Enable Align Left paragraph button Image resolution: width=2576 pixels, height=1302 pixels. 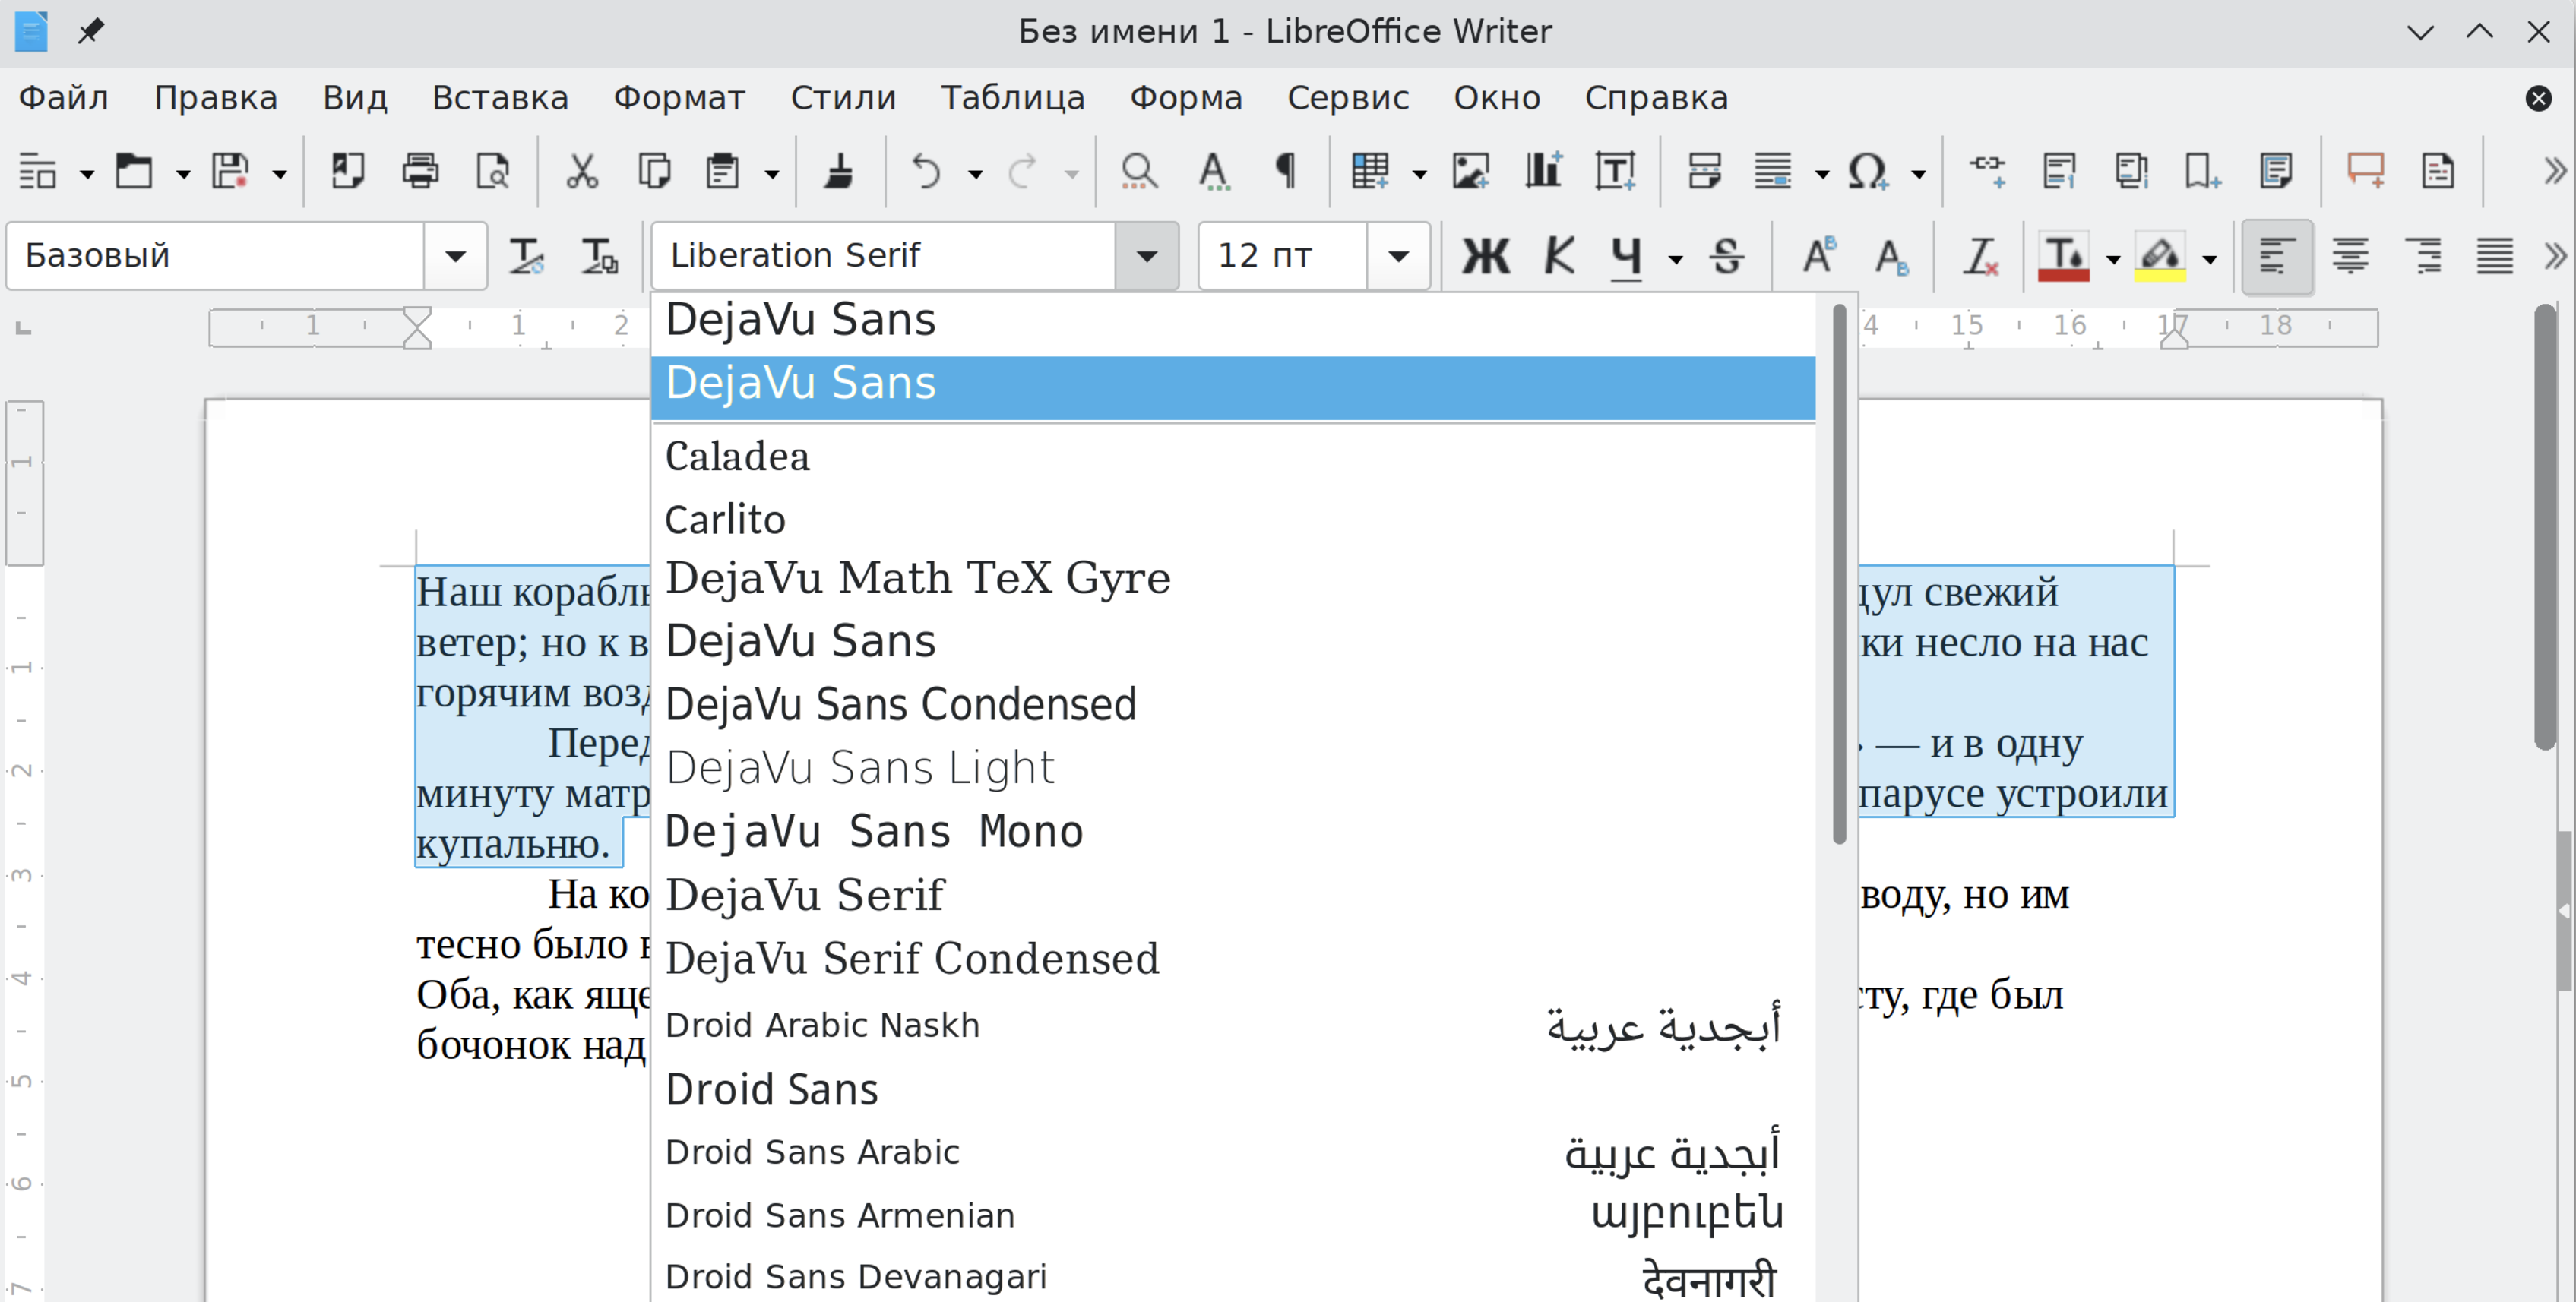click(2277, 256)
